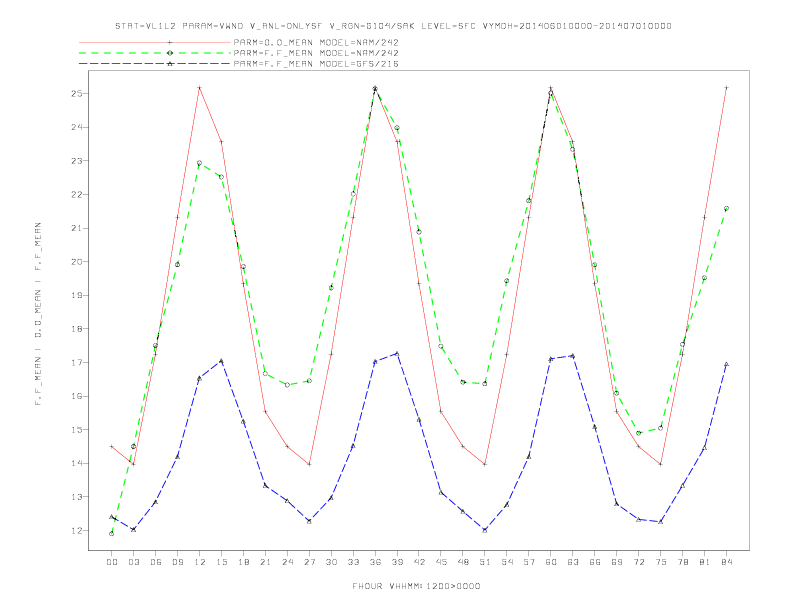Screen dimensions: 792x612
Task: Click green circle data point at hour 12
Action: 200,163
